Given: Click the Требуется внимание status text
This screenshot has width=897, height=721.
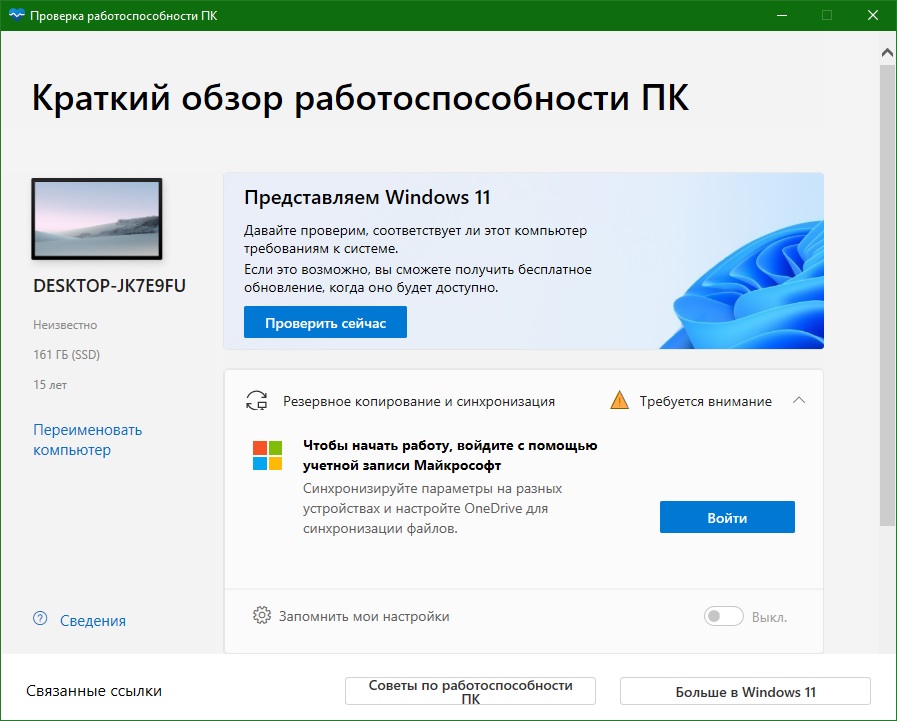Looking at the screenshot, I should [x=705, y=401].
